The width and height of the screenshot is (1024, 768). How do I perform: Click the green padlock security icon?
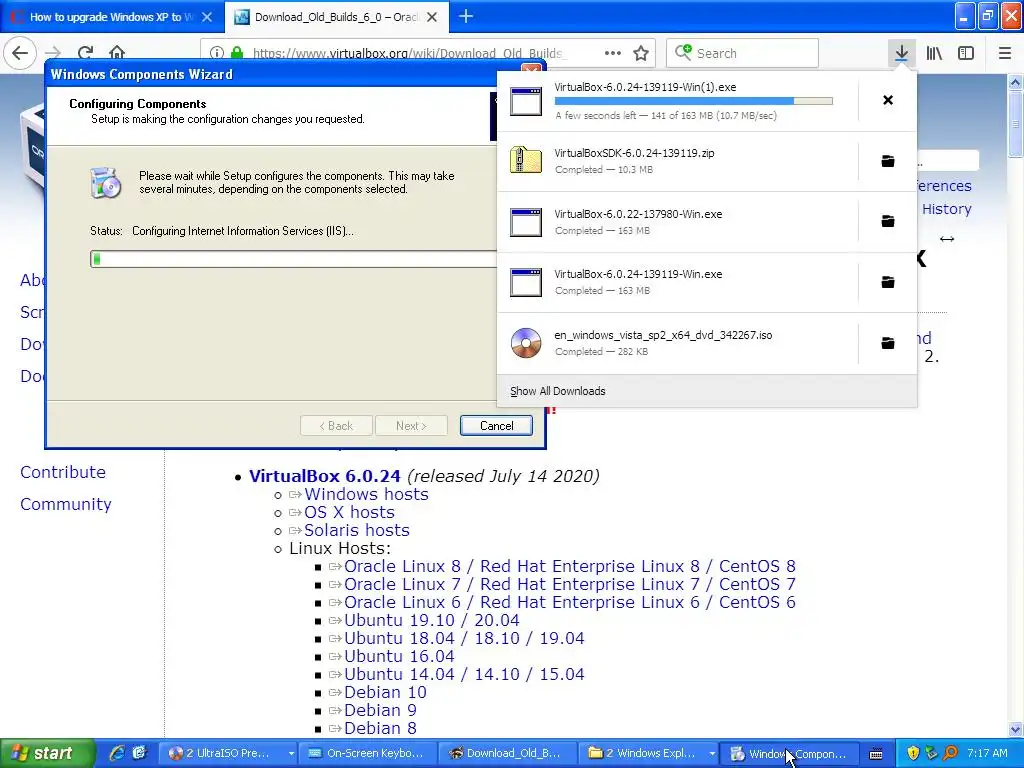tap(237, 53)
